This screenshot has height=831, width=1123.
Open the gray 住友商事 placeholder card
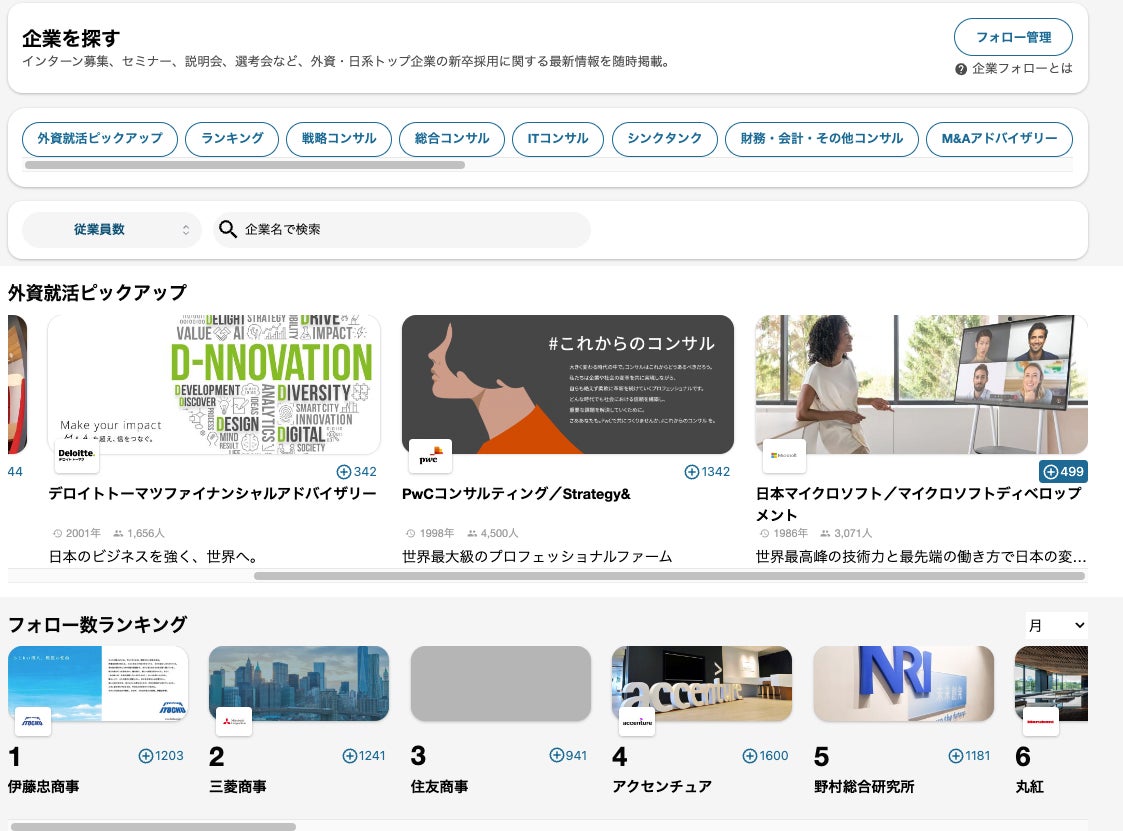[501, 683]
